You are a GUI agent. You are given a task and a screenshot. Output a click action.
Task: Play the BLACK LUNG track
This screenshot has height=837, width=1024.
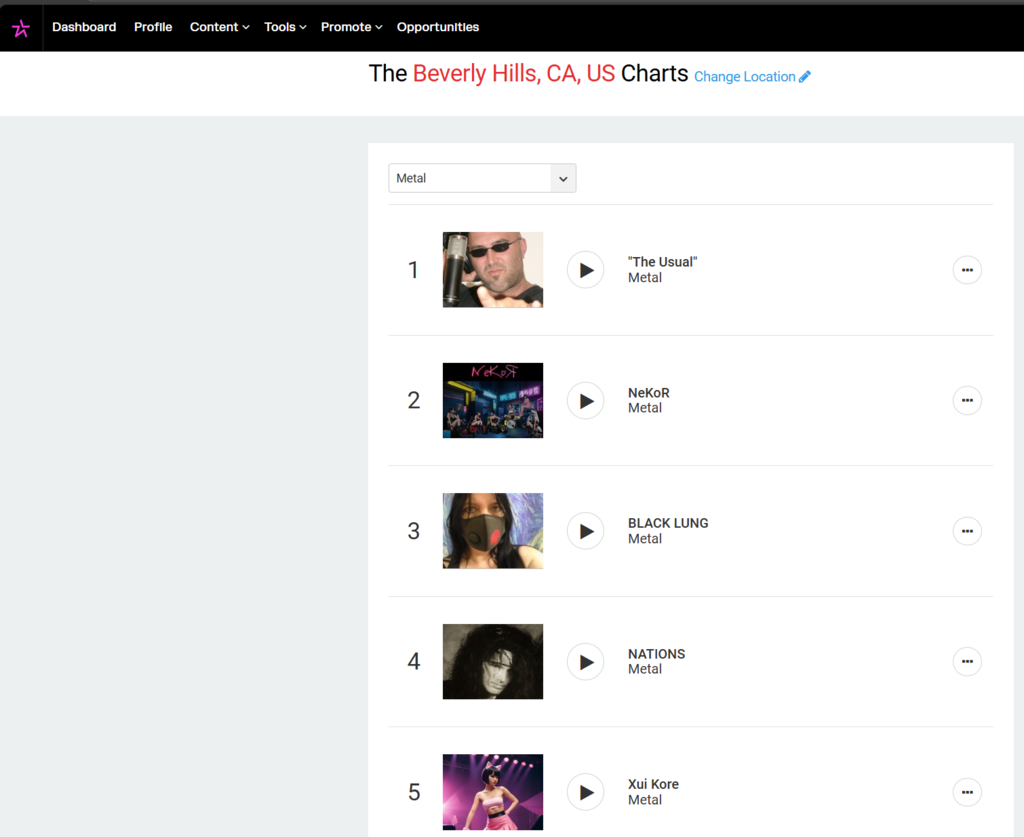(586, 531)
